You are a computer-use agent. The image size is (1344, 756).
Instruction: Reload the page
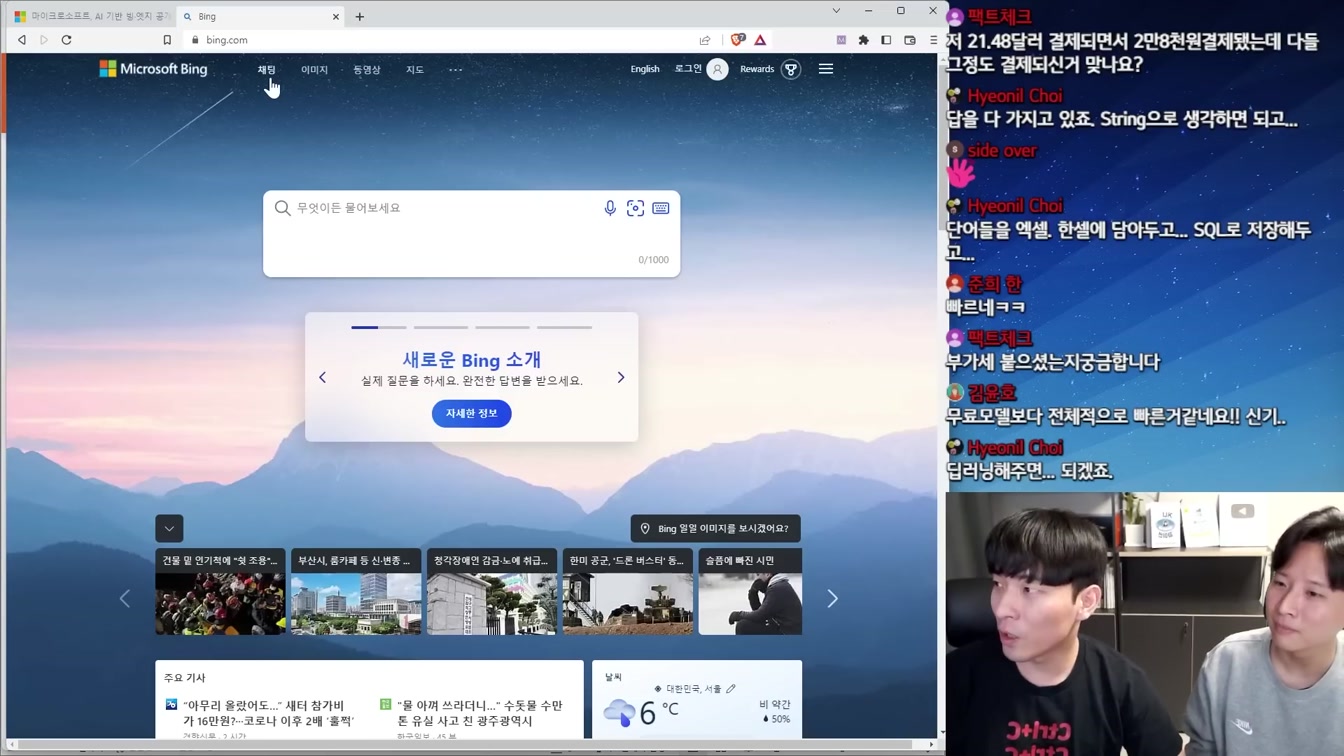[x=67, y=40]
